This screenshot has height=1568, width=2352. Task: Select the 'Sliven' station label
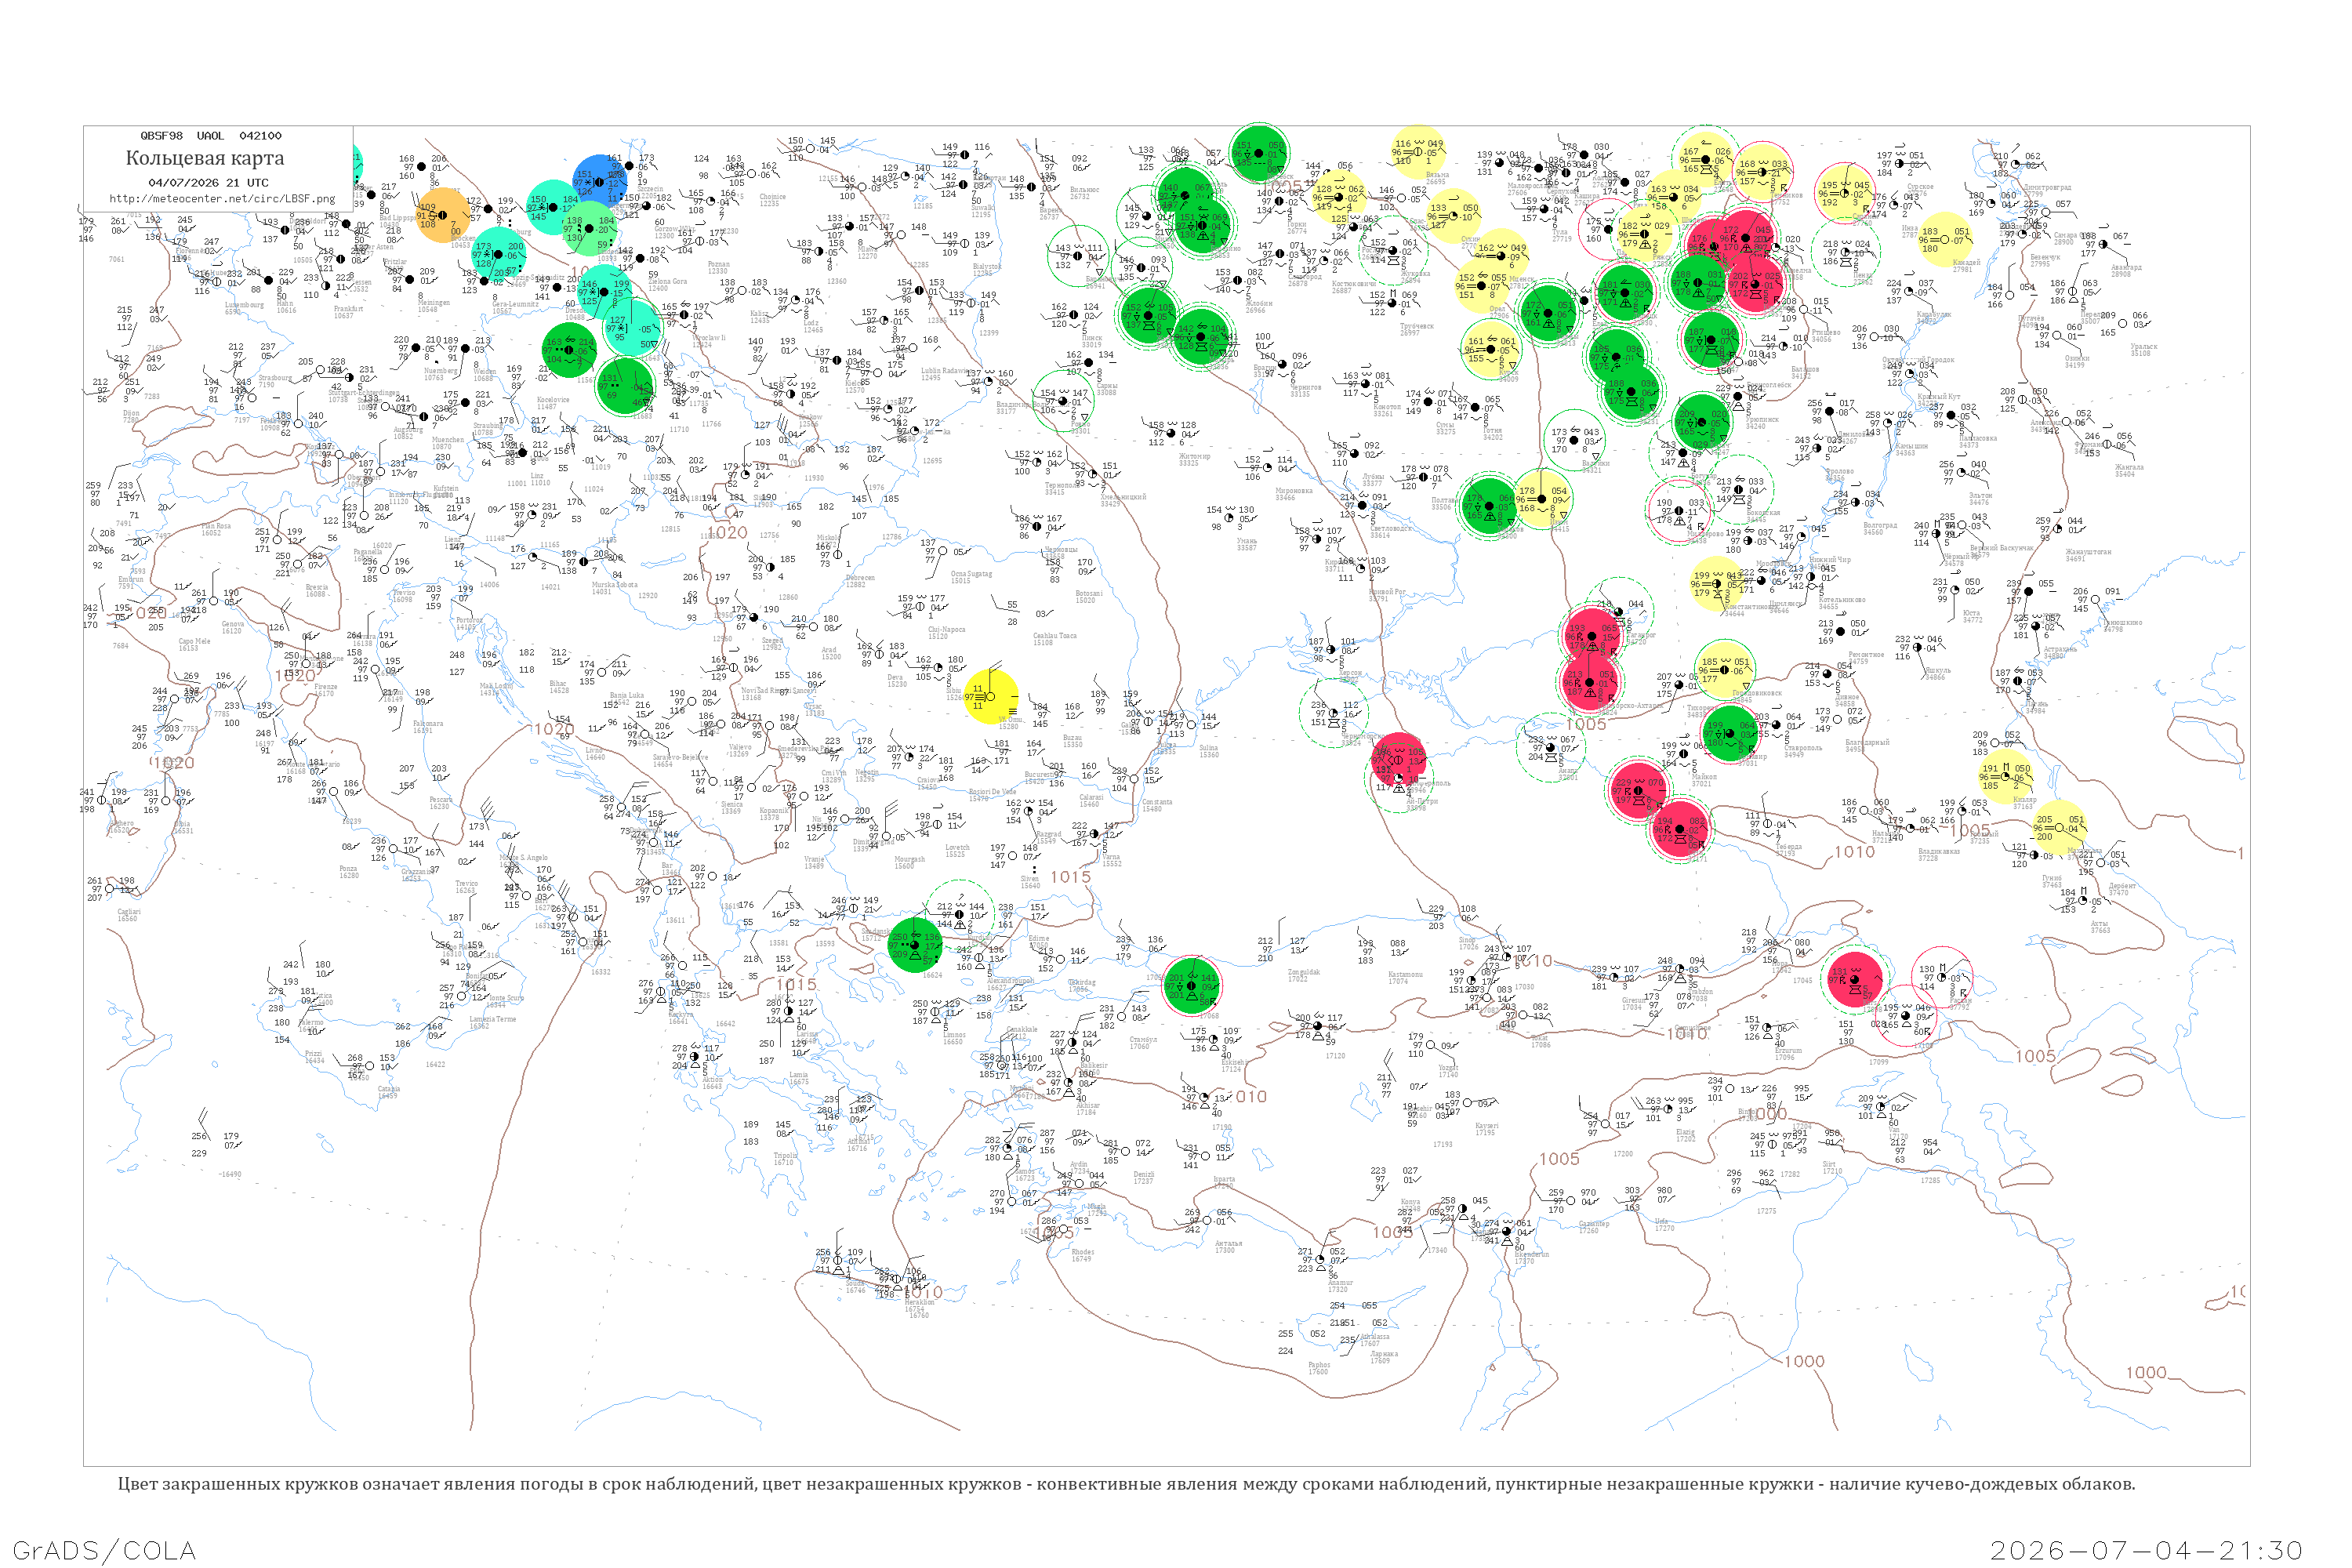[x=1029, y=880]
